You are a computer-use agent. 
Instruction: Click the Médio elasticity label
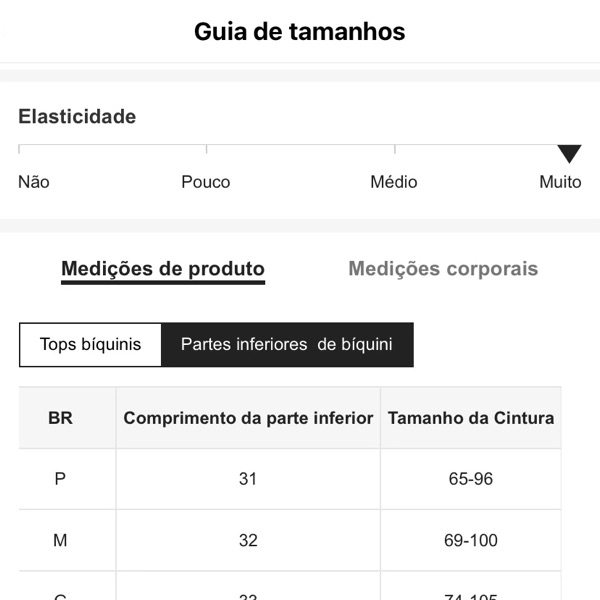[394, 182]
